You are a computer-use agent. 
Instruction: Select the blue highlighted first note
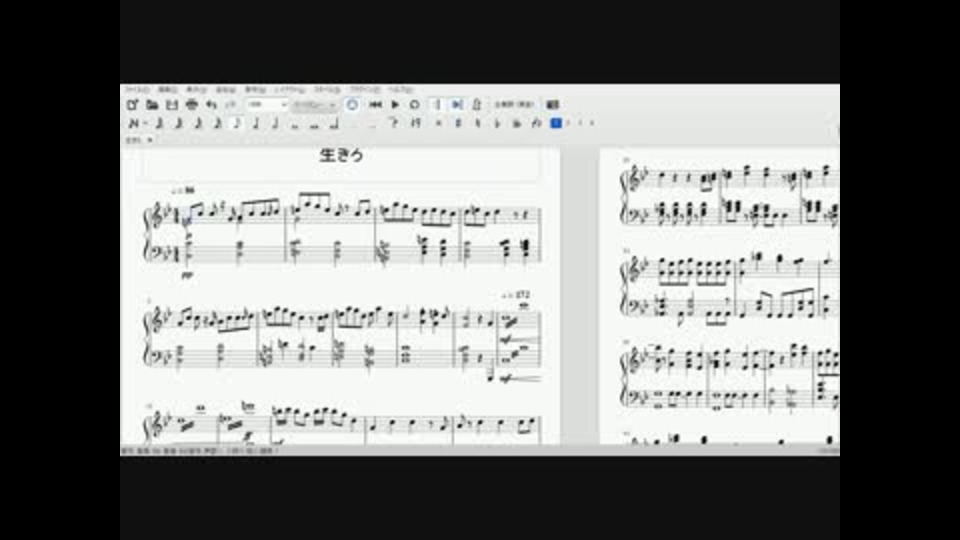click(x=187, y=222)
